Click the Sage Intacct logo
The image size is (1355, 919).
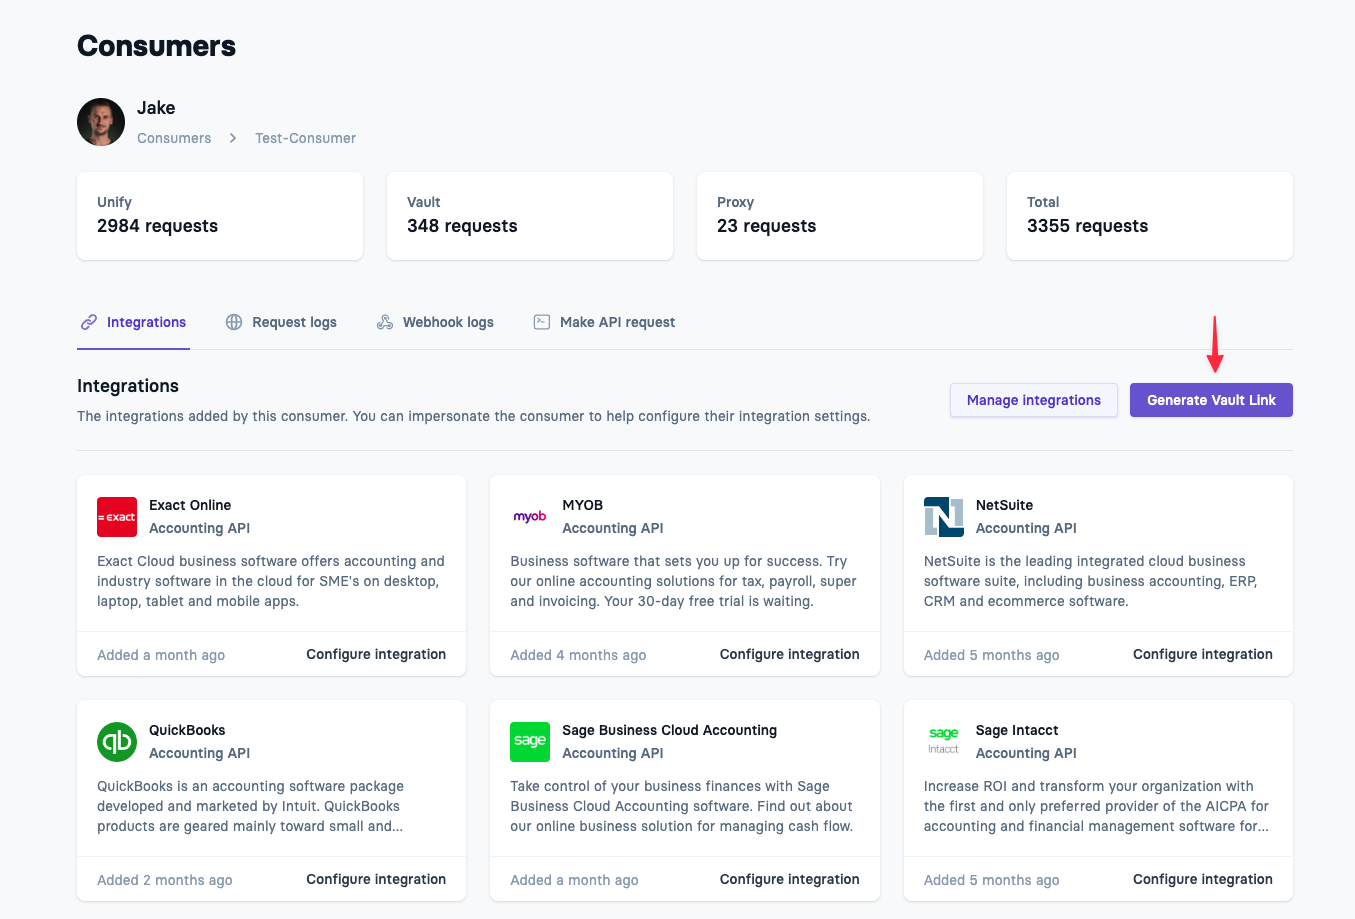coord(944,742)
